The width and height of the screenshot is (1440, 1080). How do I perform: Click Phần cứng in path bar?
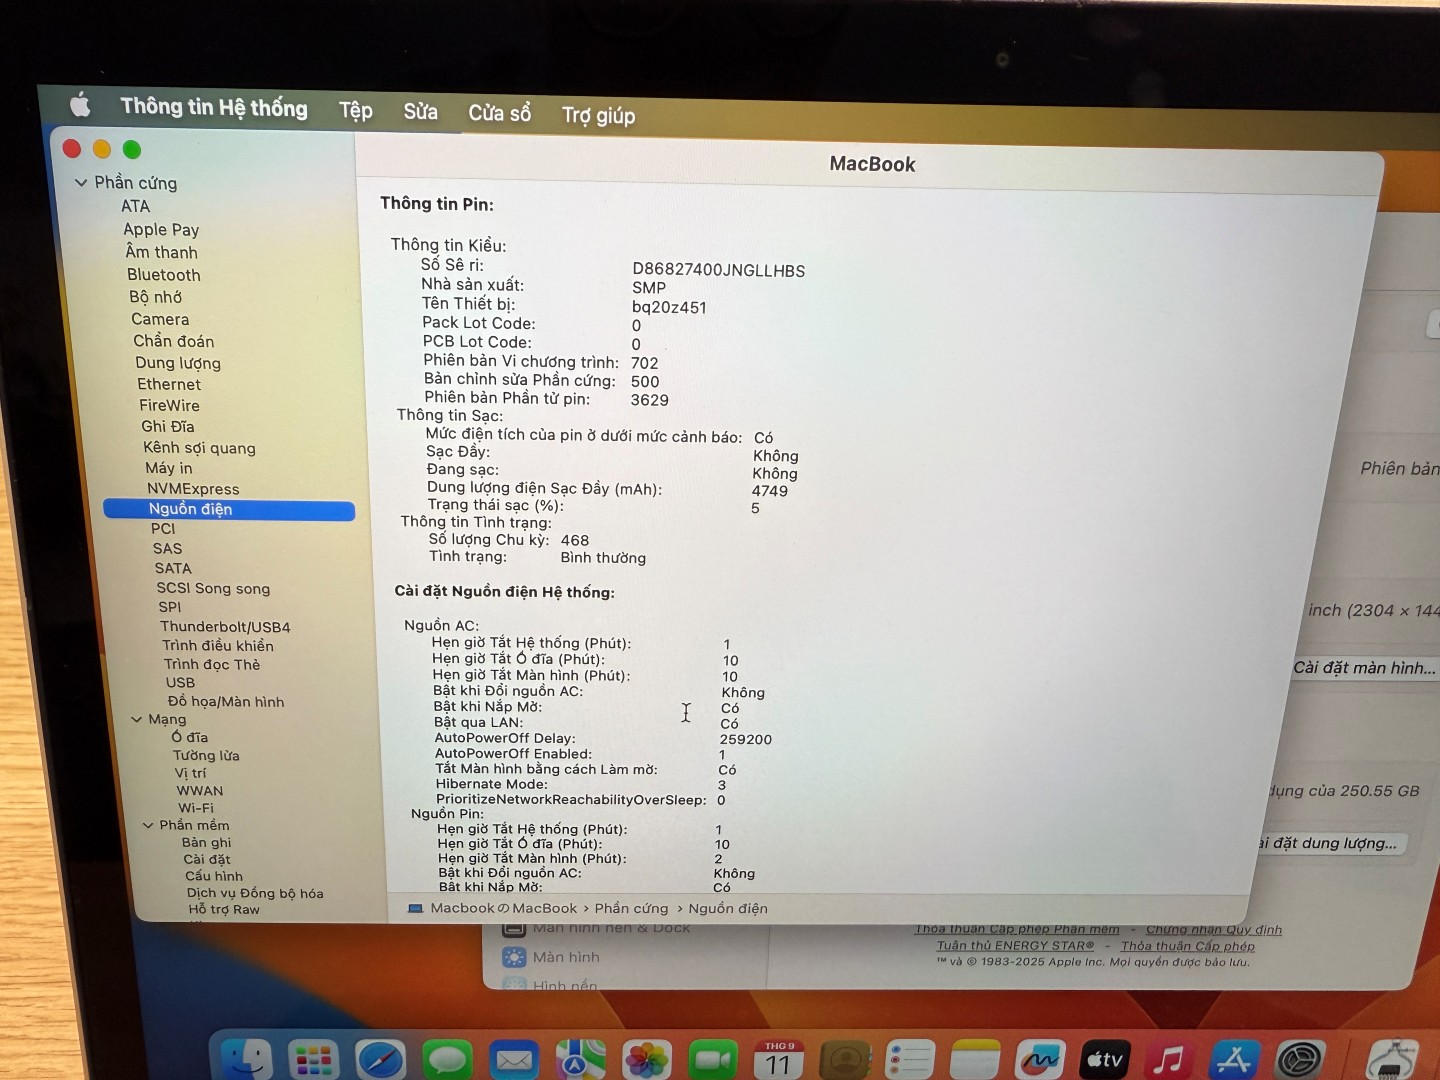click(x=631, y=908)
